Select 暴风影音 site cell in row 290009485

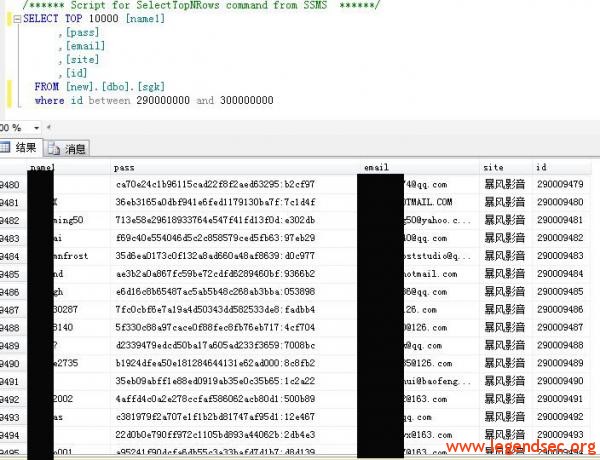pos(504,292)
